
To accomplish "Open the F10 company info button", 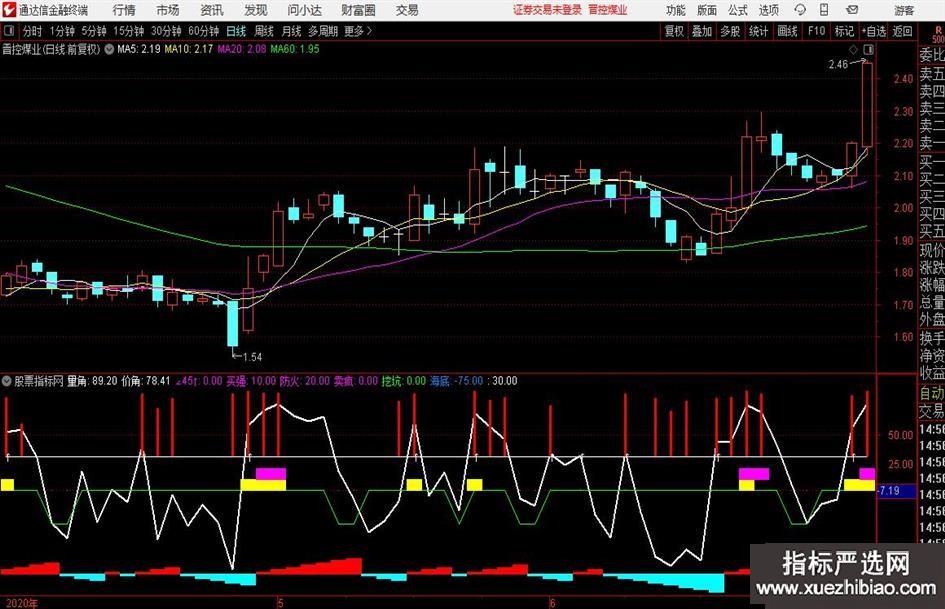I will coord(816,31).
